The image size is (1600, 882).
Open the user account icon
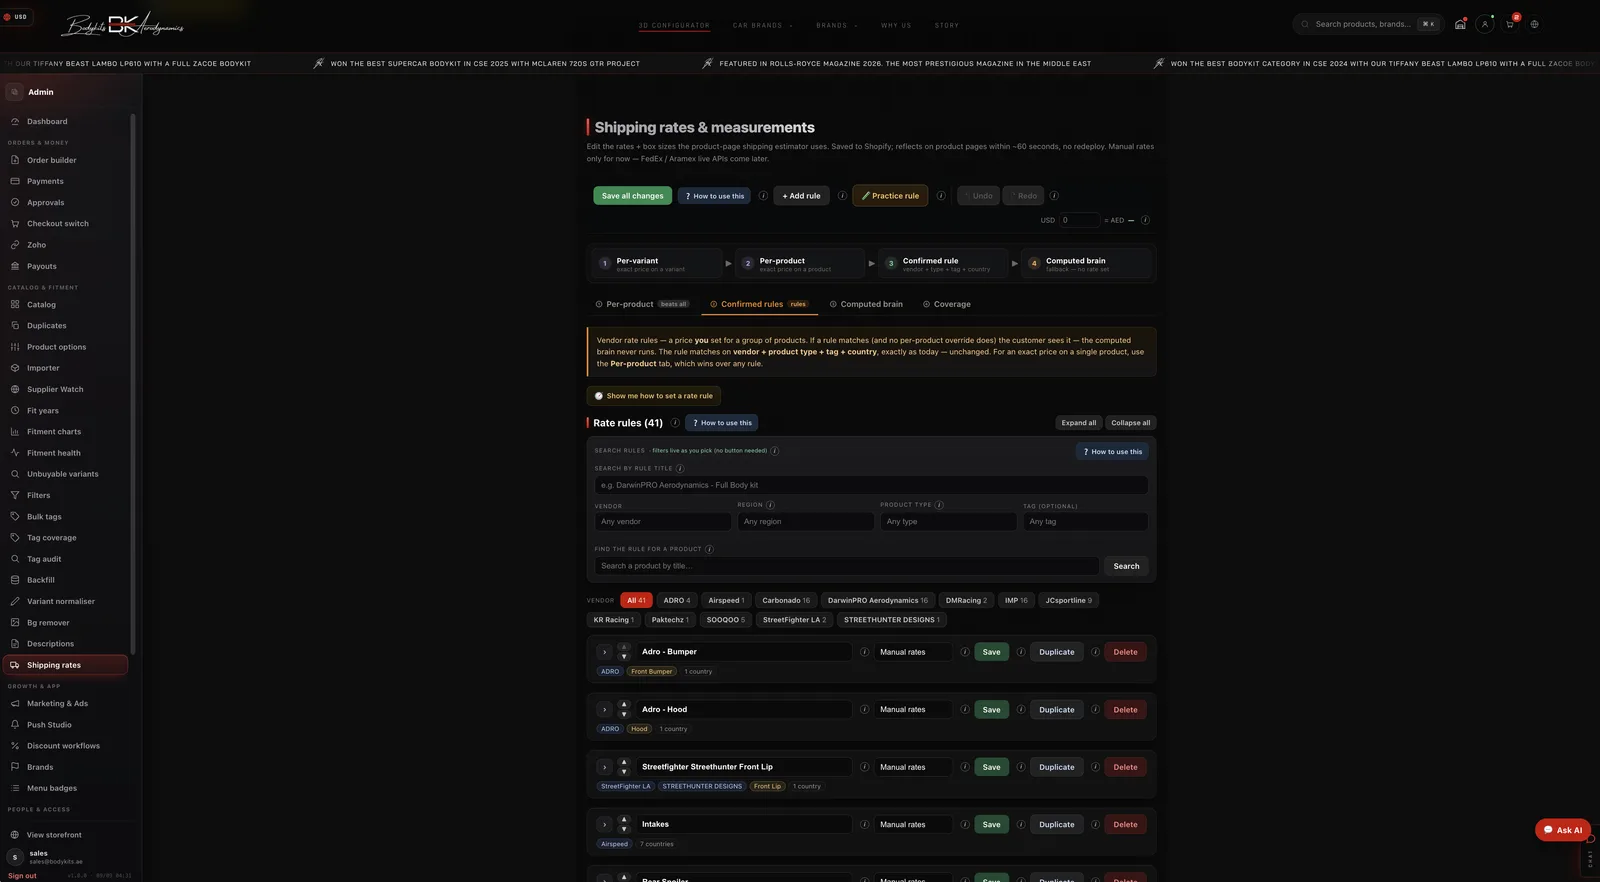click(1485, 24)
